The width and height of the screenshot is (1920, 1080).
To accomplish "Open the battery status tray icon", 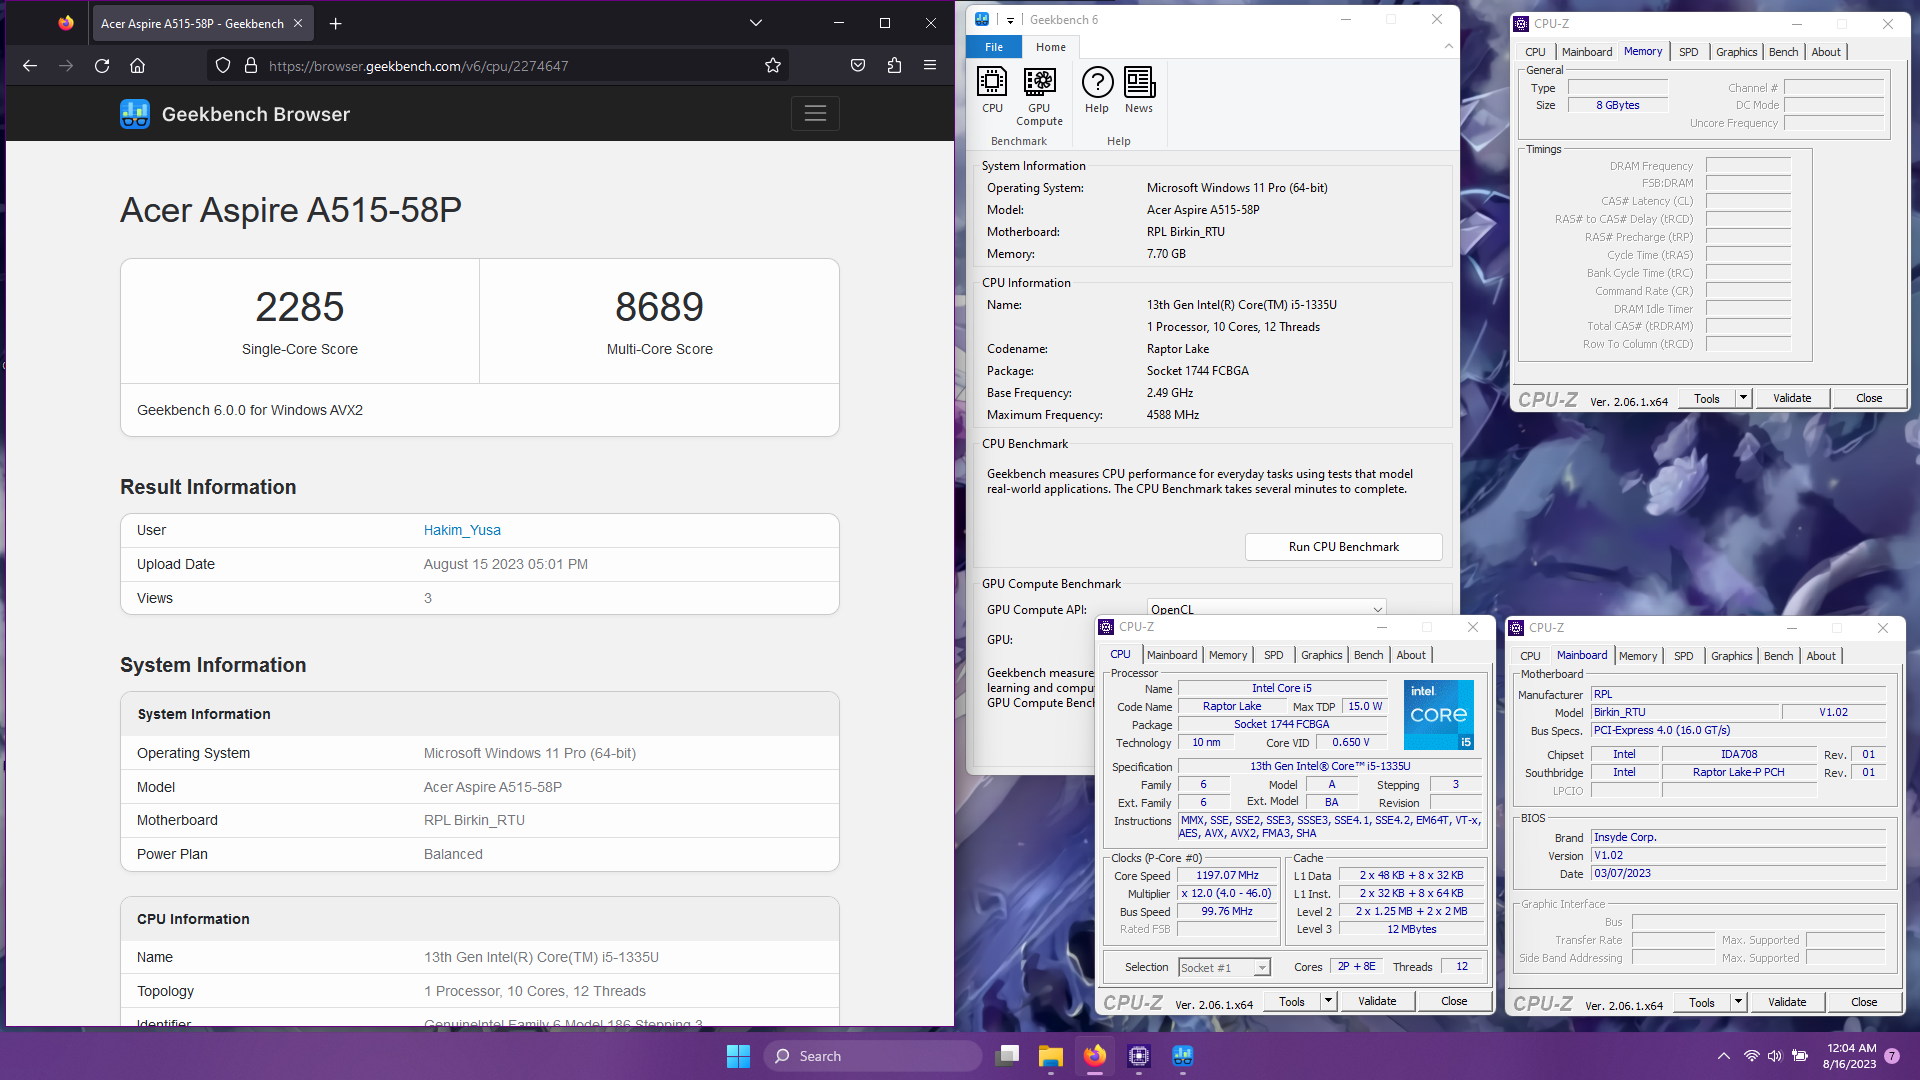I will (1800, 1056).
